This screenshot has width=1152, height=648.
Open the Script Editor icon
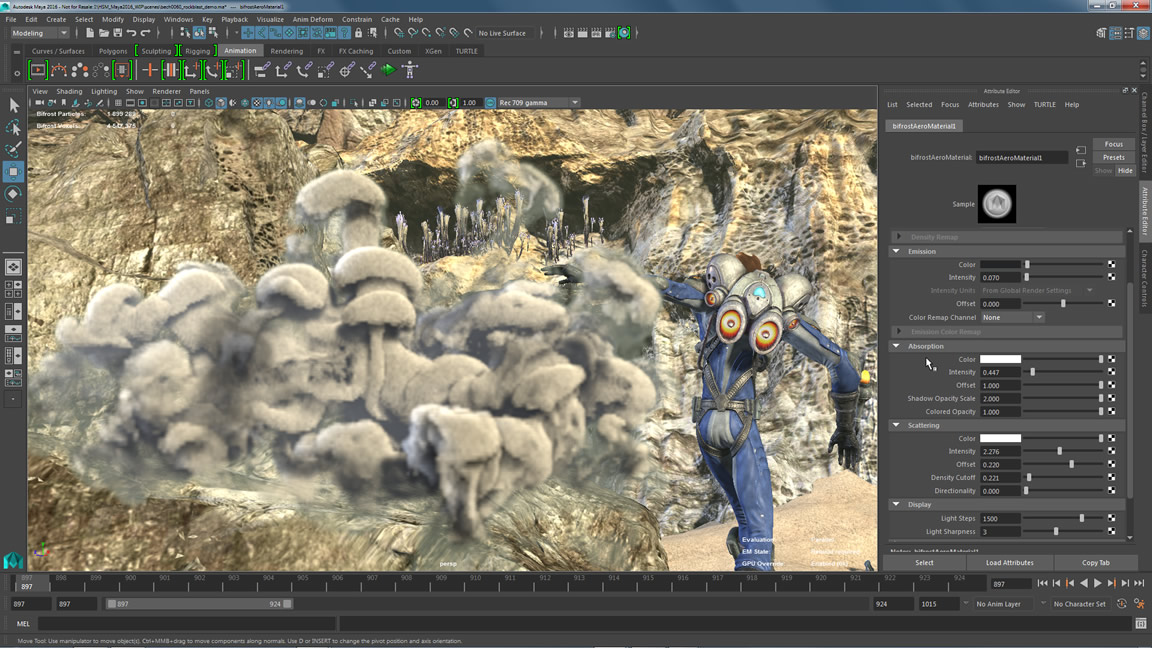[x=1140, y=624]
